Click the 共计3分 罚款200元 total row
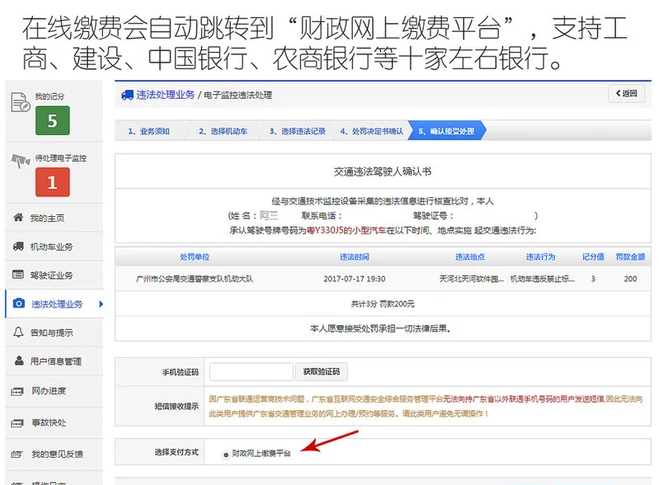The width and height of the screenshot is (659, 485). point(383,304)
